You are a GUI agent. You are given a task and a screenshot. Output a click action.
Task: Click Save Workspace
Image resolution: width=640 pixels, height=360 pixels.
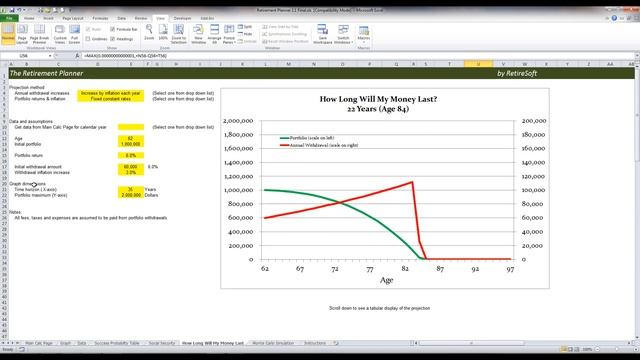[322, 33]
